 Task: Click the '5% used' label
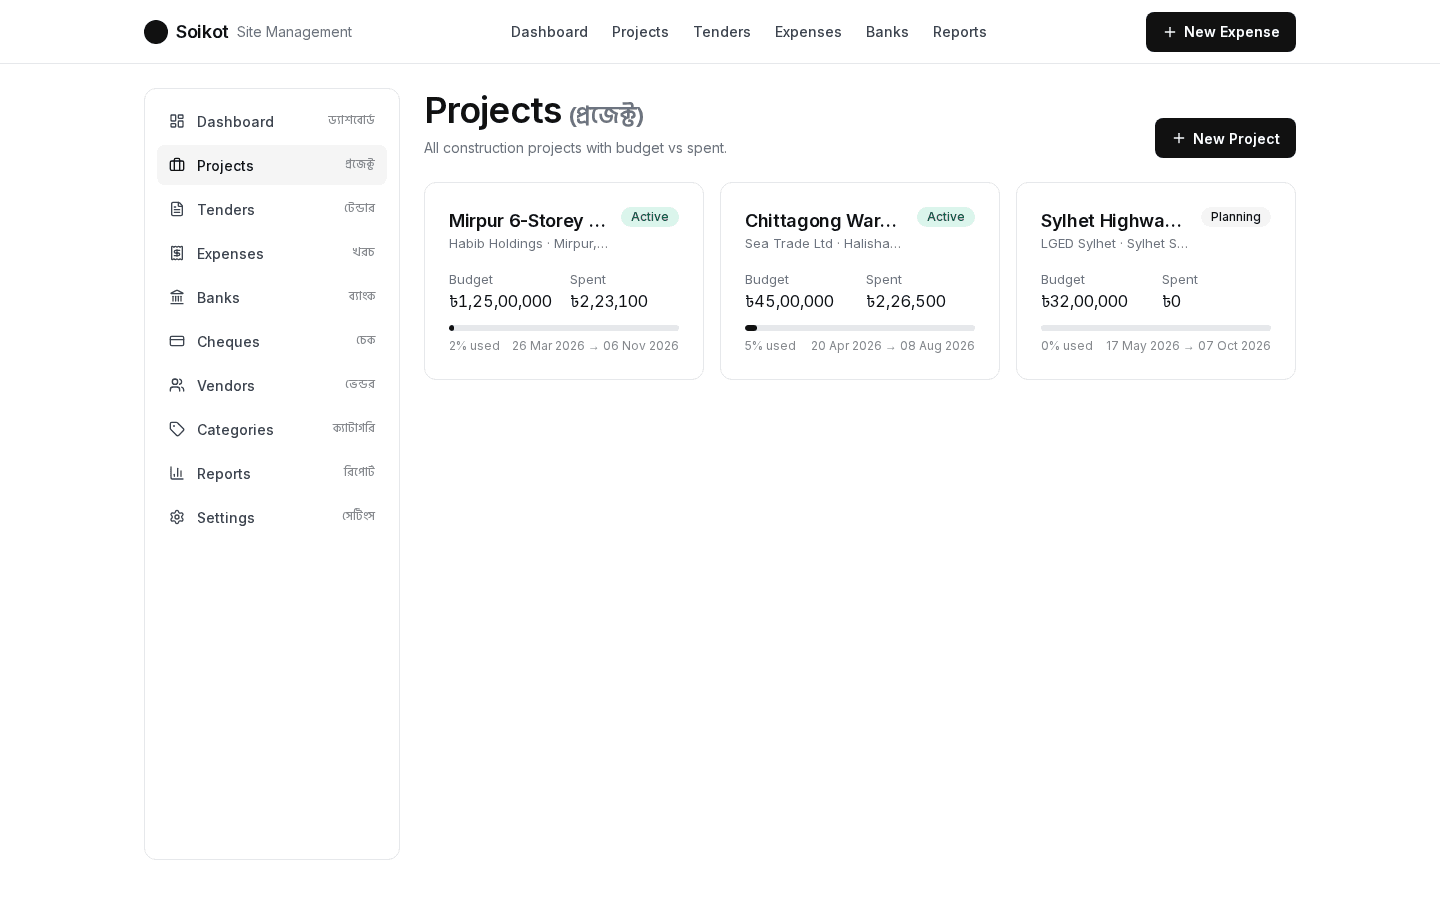(770, 346)
